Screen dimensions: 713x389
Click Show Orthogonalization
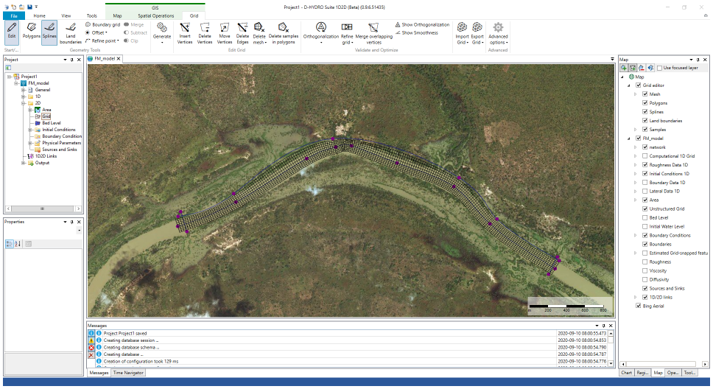click(x=422, y=25)
